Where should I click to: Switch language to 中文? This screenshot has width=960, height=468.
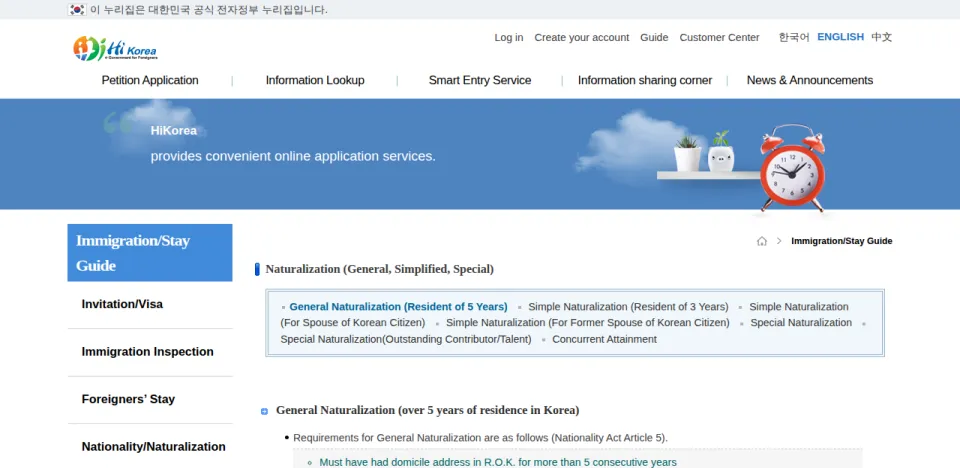(x=882, y=37)
